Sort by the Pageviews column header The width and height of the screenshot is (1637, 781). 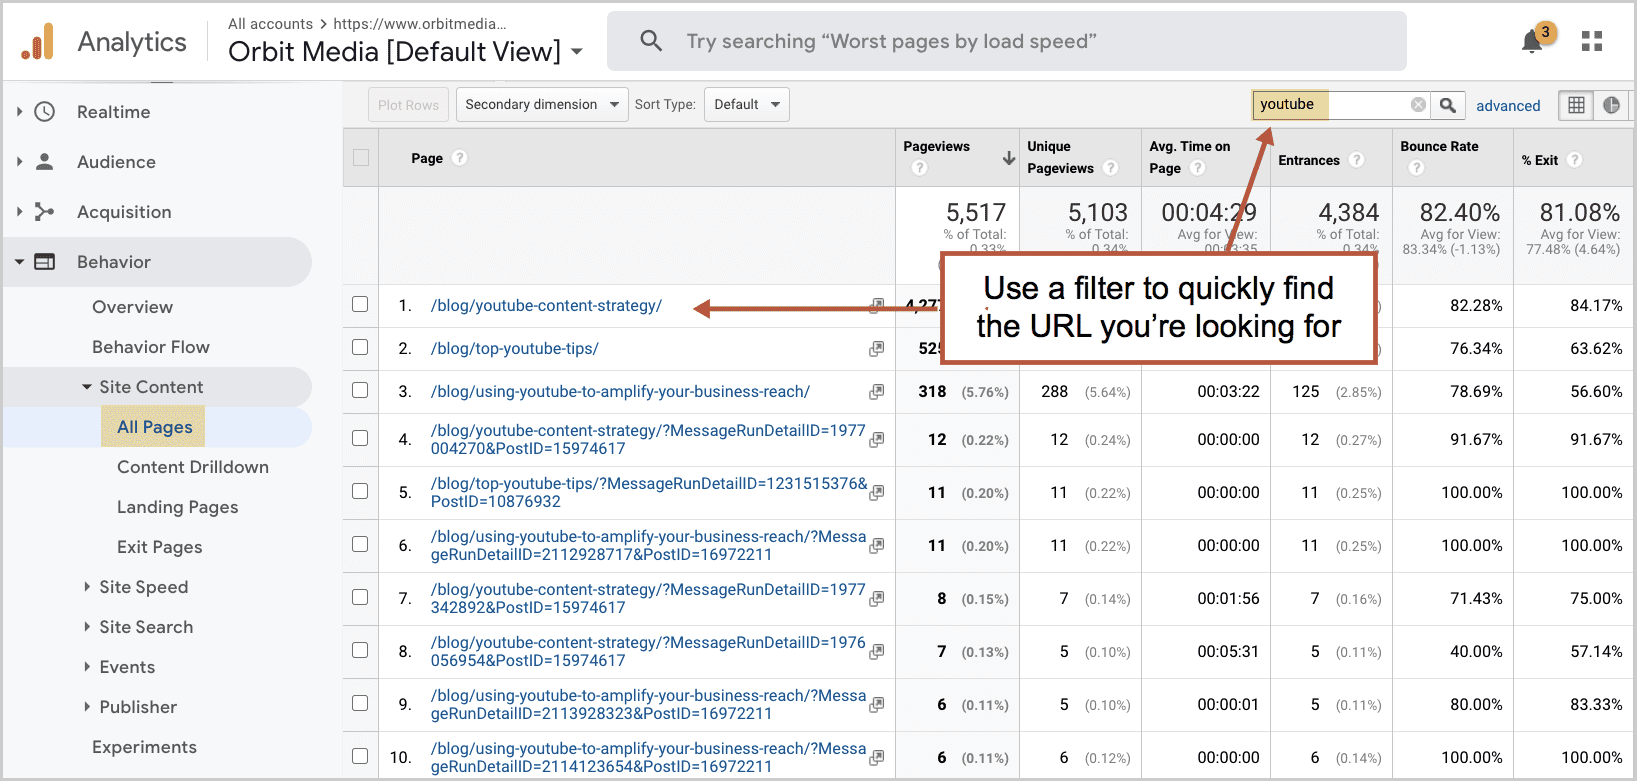coord(936,146)
